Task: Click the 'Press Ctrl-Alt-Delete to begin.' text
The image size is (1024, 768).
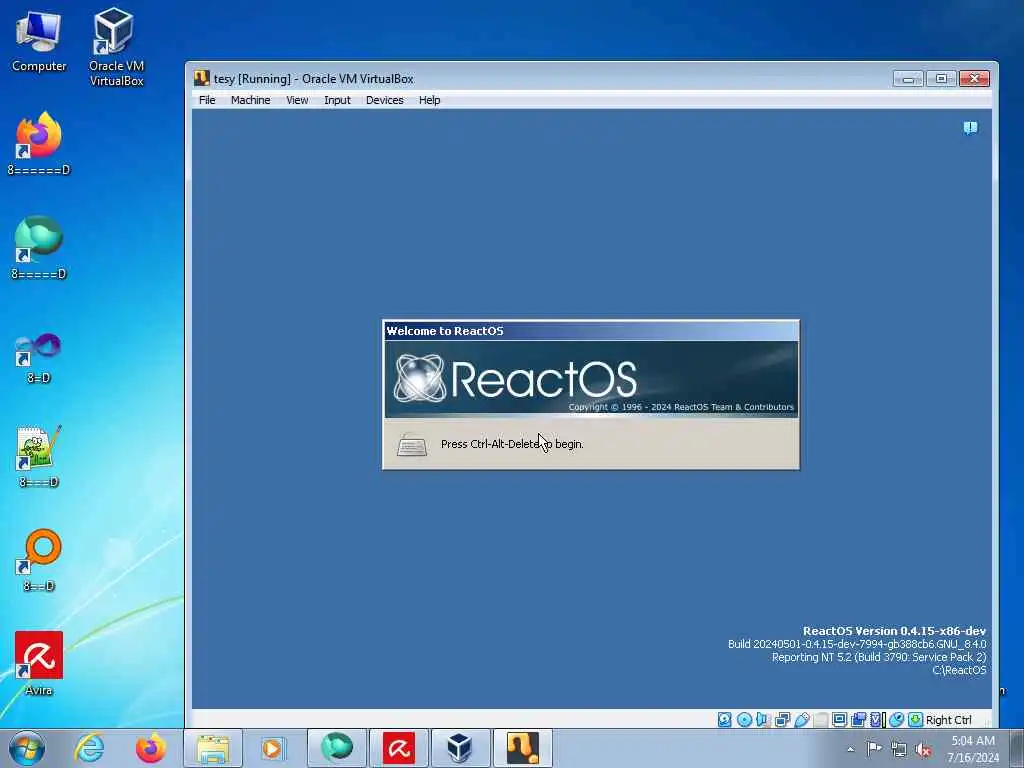Action: coord(512,444)
